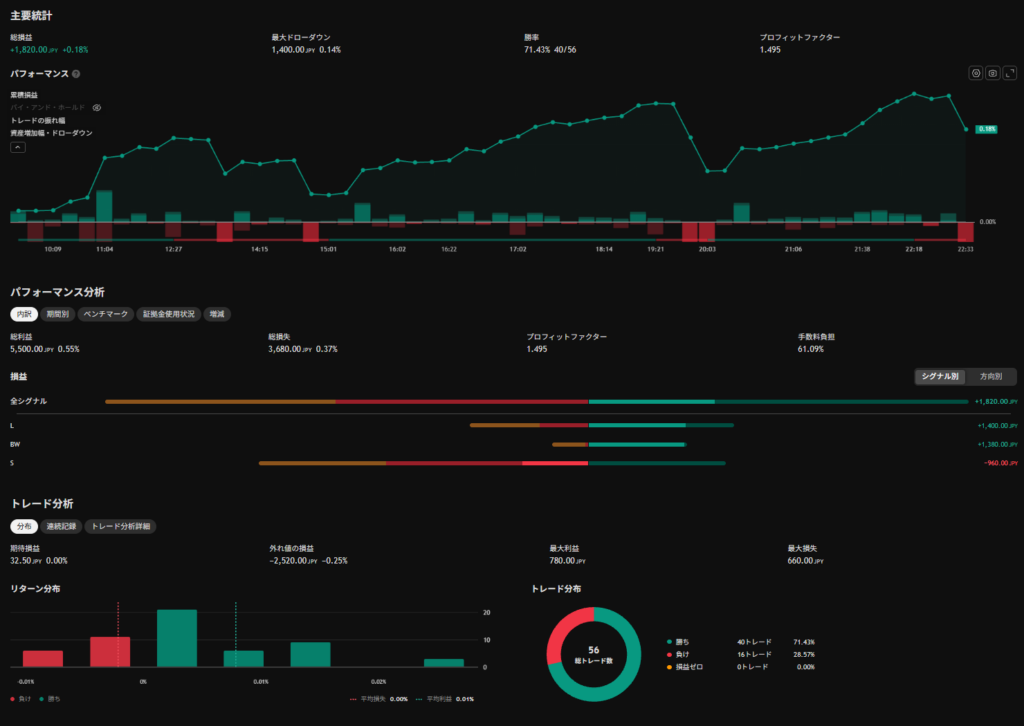
Task: Toggle the 累積損益 series in the legend
Action: click(24, 95)
